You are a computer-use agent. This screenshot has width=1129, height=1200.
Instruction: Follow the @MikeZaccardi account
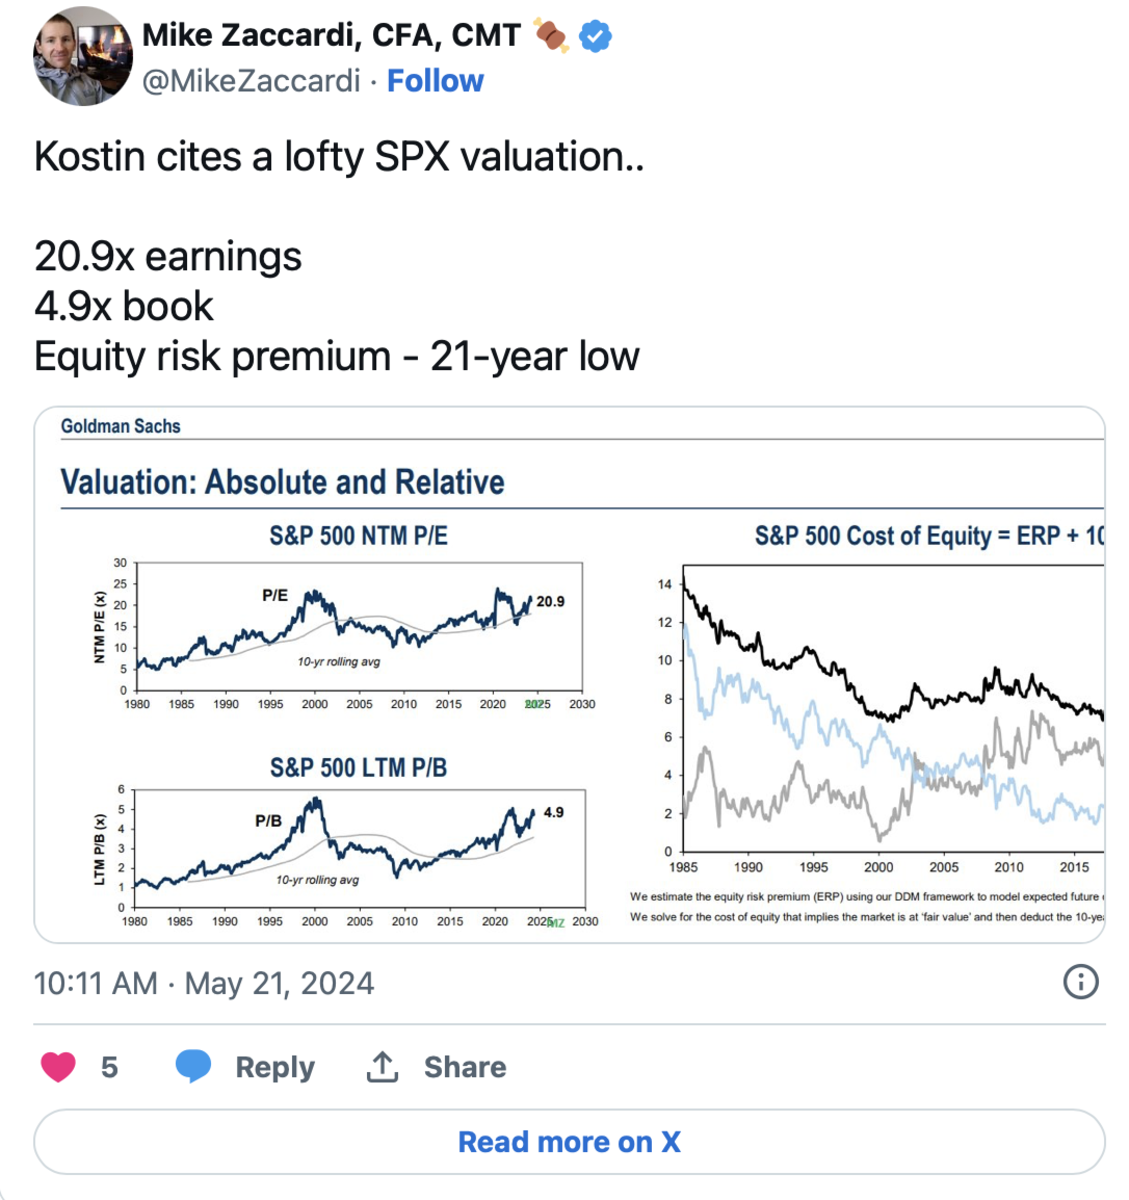click(435, 81)
